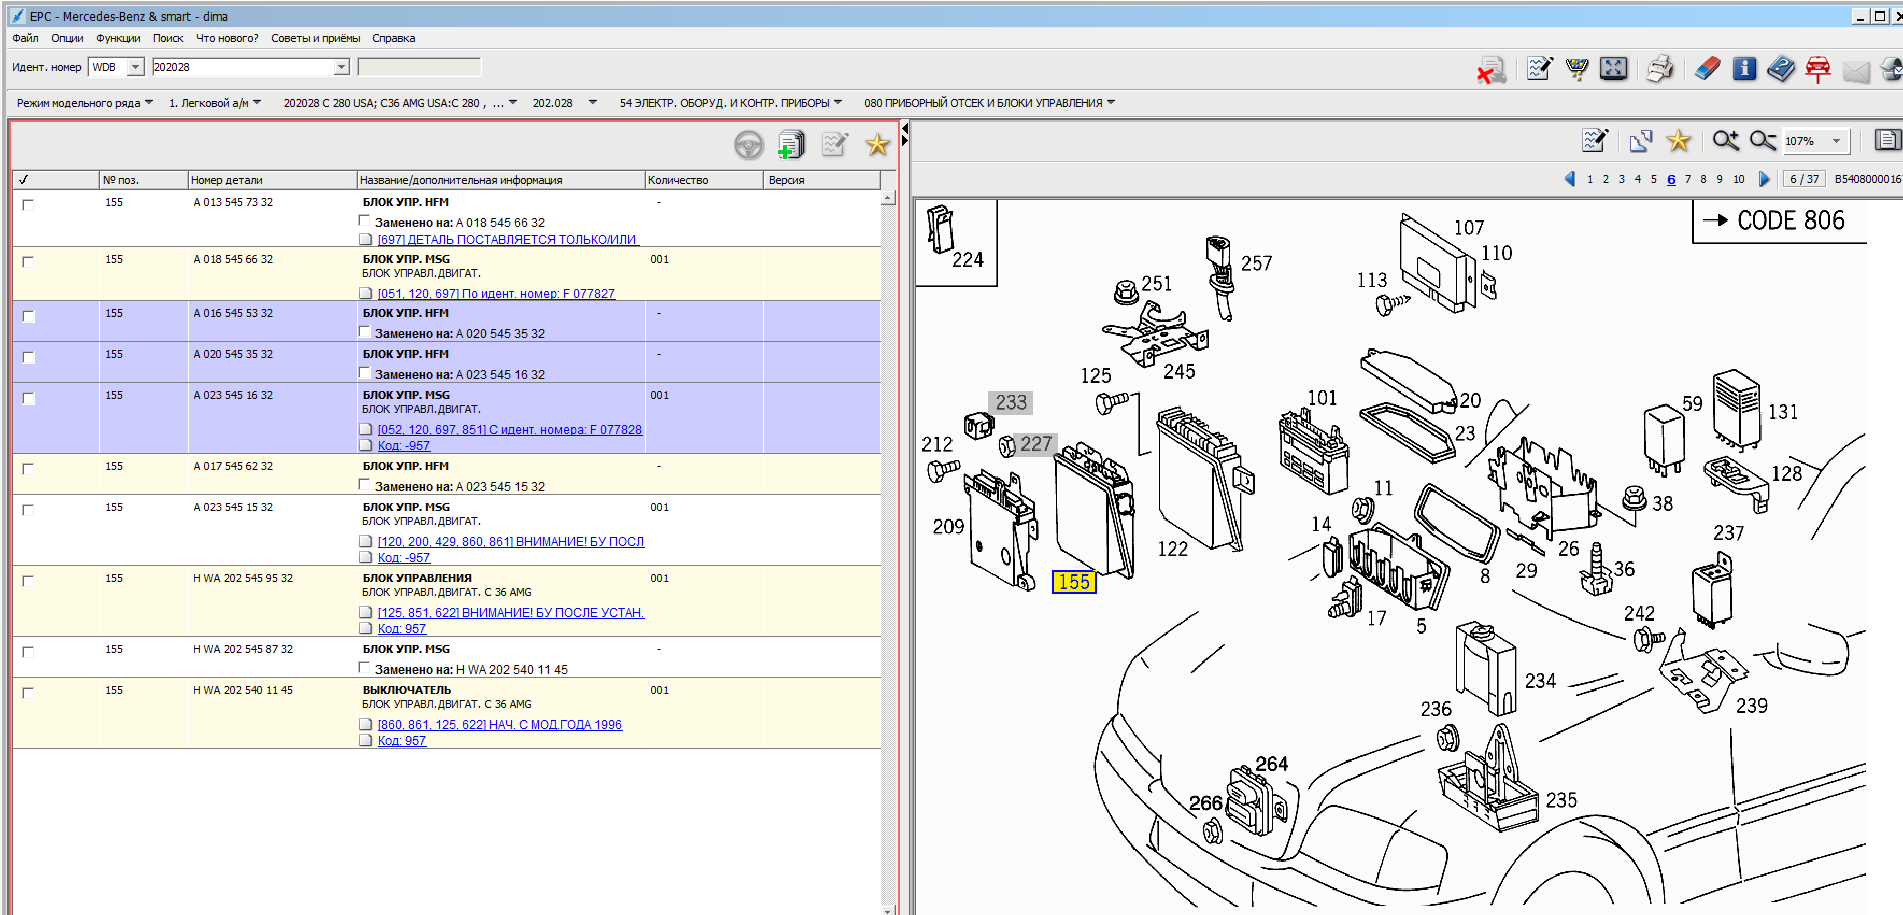
Task: Click the highlighted 155 callout in illustration
Action: (x=1074, y=581)
